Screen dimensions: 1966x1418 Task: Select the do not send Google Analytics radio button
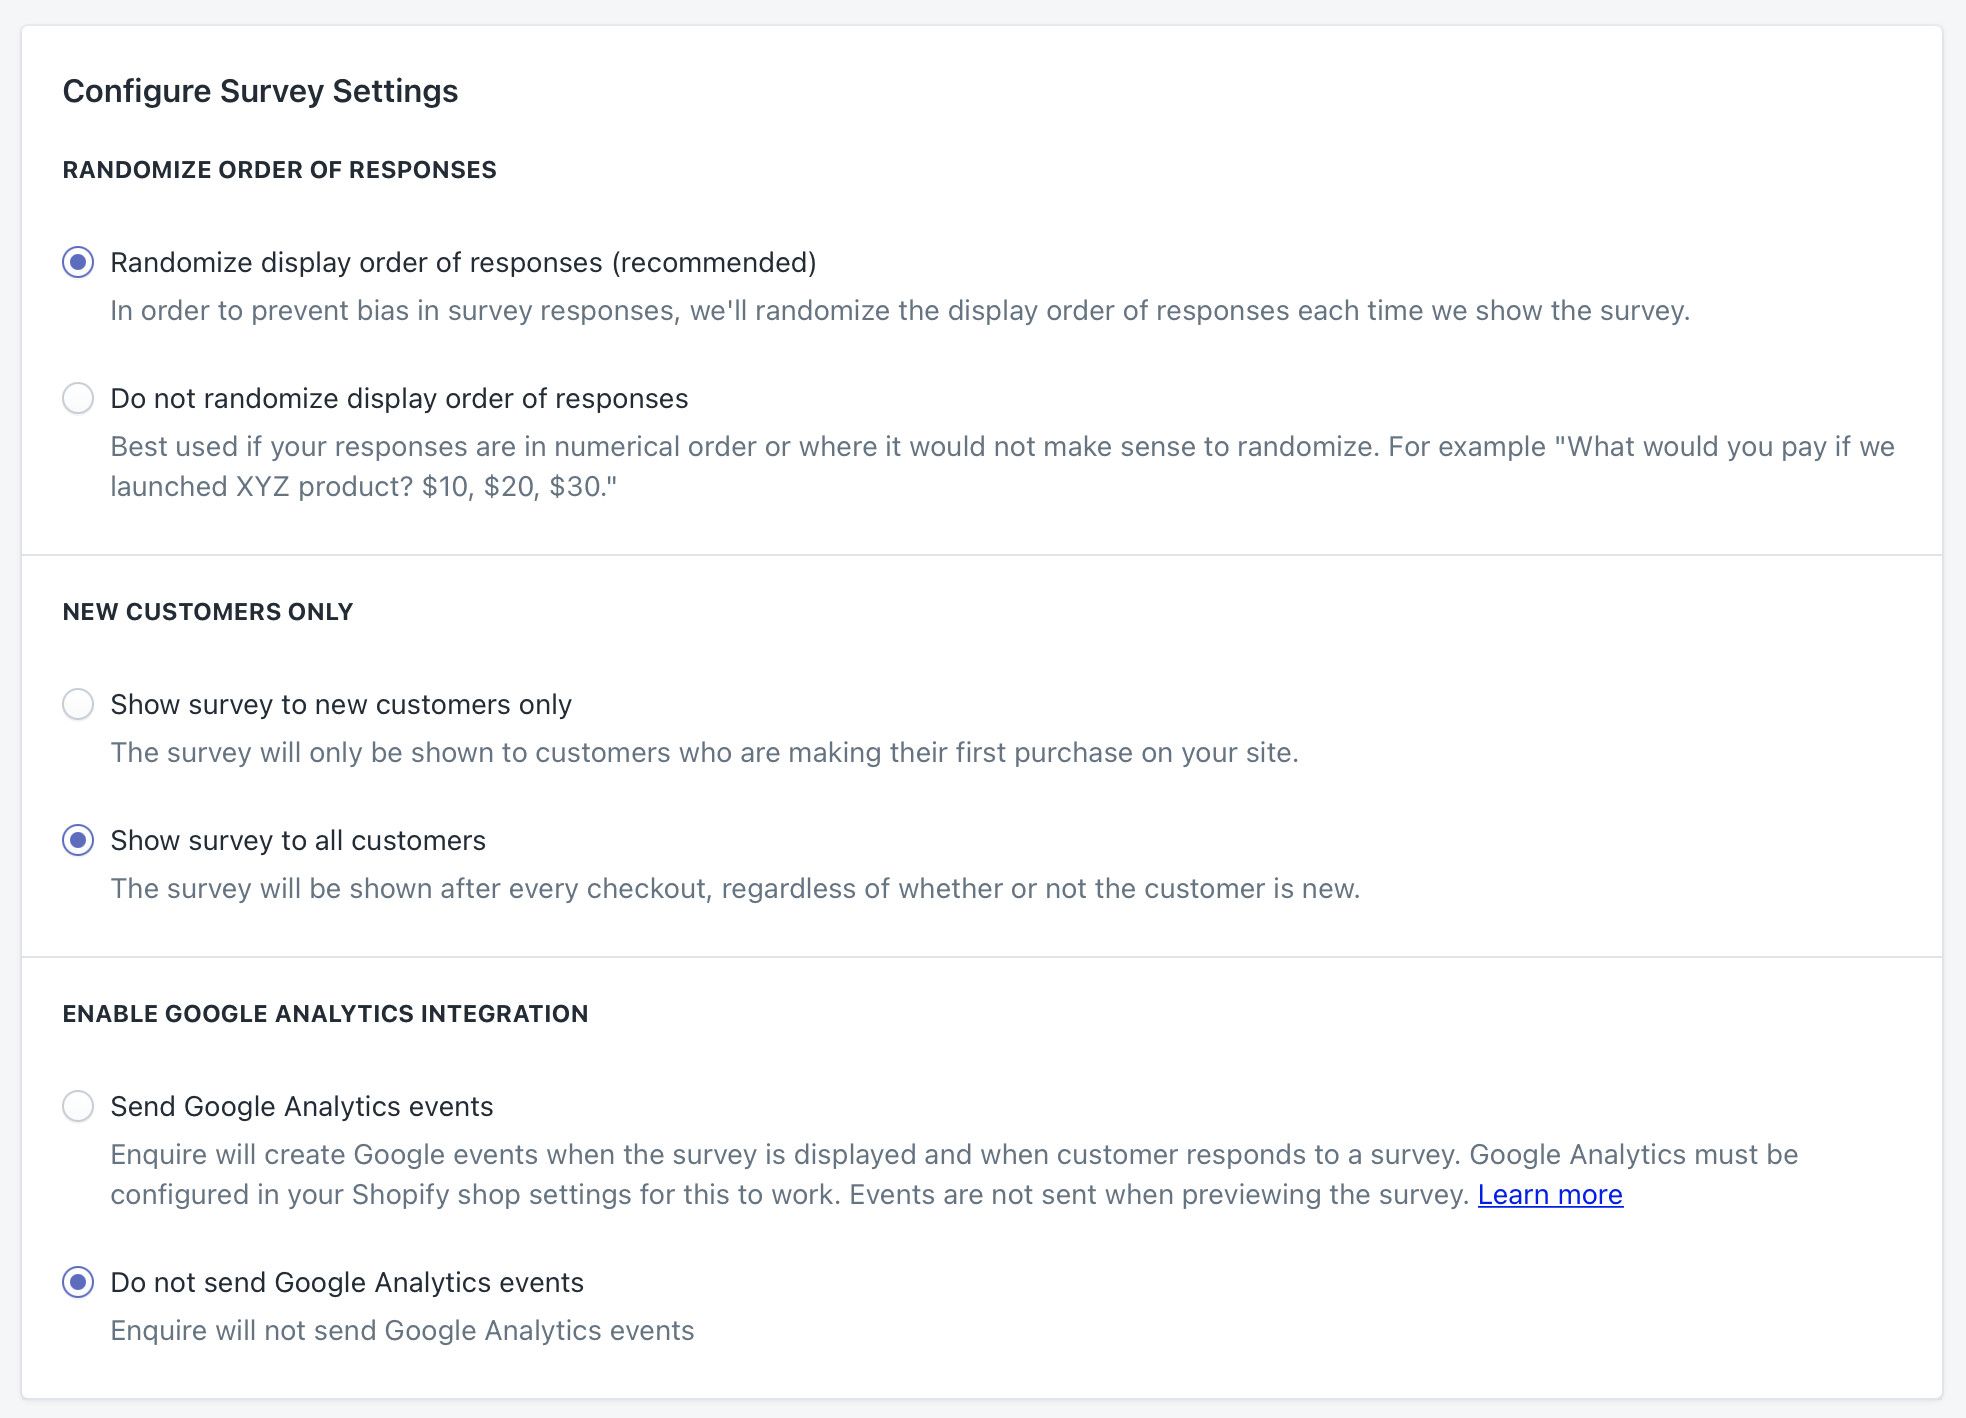click(x=78, y=1282)
